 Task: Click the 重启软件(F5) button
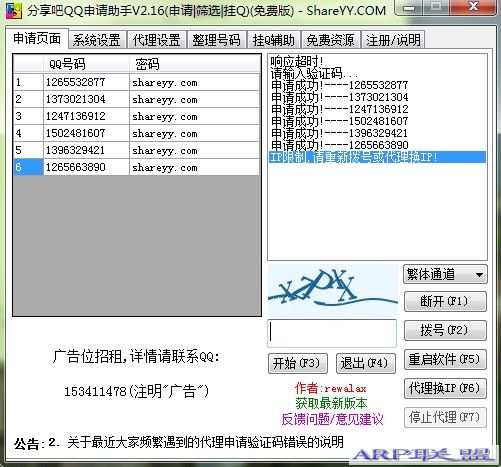pyautogui.click(x=445, y=359)
